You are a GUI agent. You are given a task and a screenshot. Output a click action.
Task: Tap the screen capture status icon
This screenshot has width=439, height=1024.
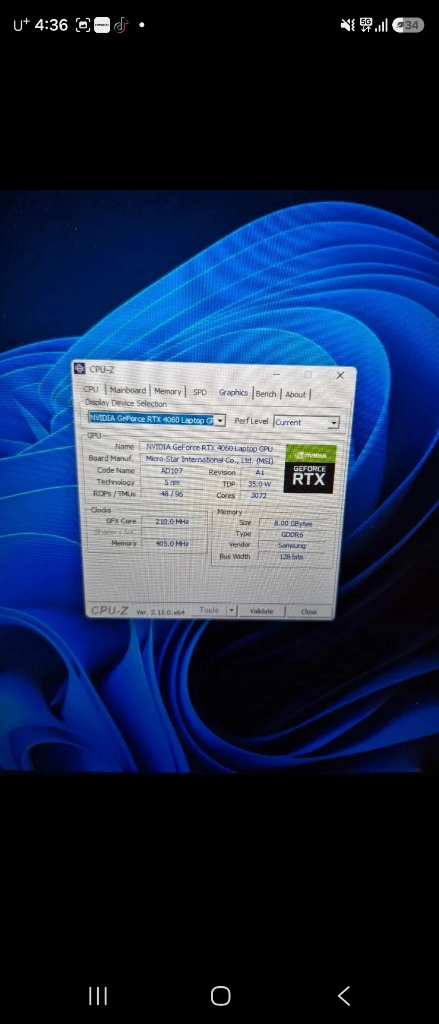(x=83, y=25)
